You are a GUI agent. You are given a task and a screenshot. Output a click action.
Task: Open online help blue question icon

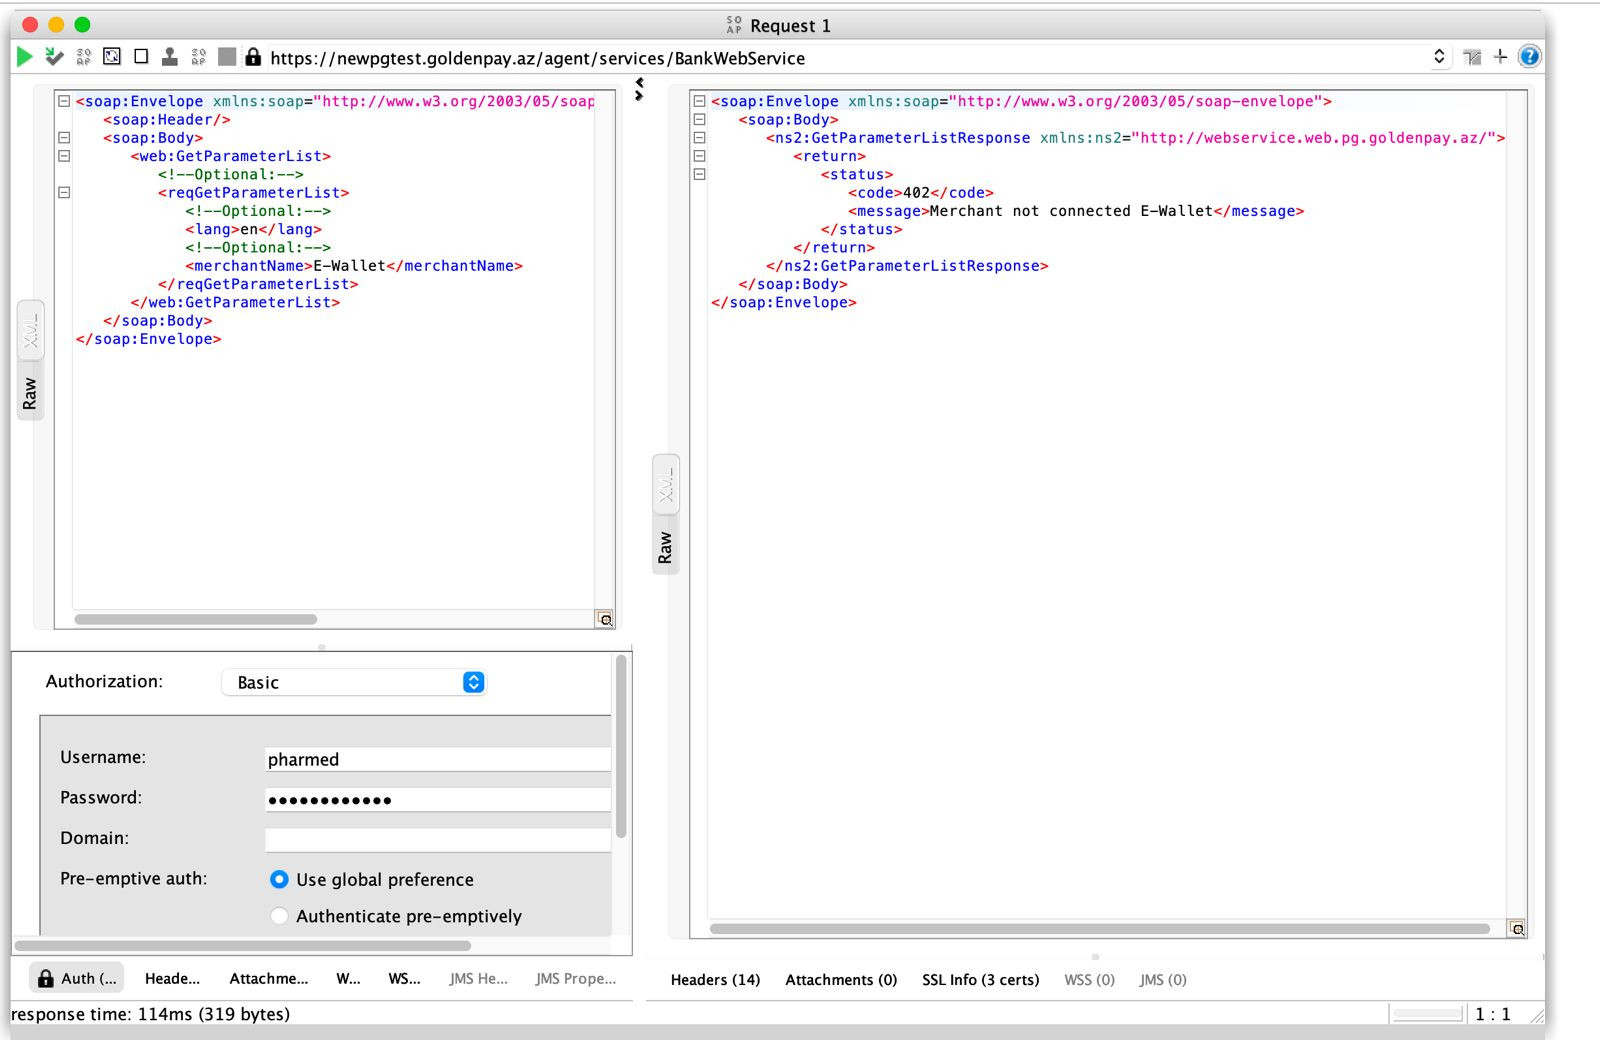point(1529,57)
